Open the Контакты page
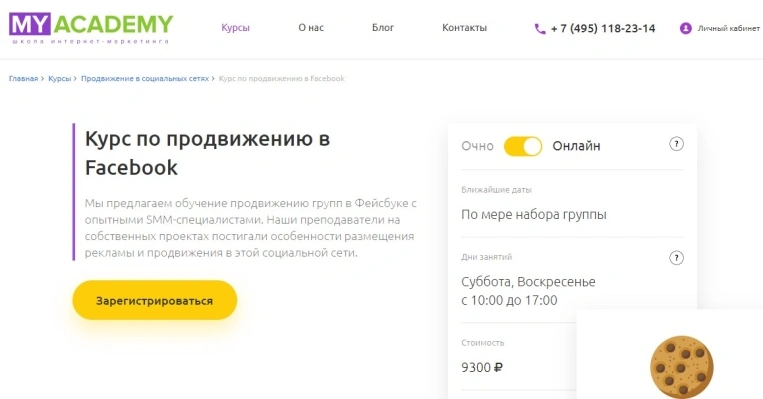The image size is (763, 399). tap(464, 28)
